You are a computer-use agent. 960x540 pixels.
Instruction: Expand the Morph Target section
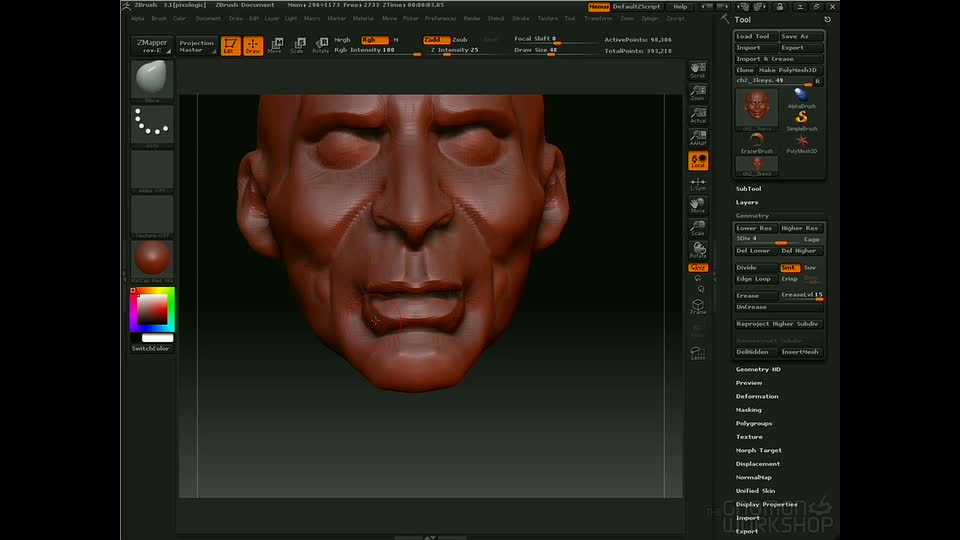coord(759,450)
